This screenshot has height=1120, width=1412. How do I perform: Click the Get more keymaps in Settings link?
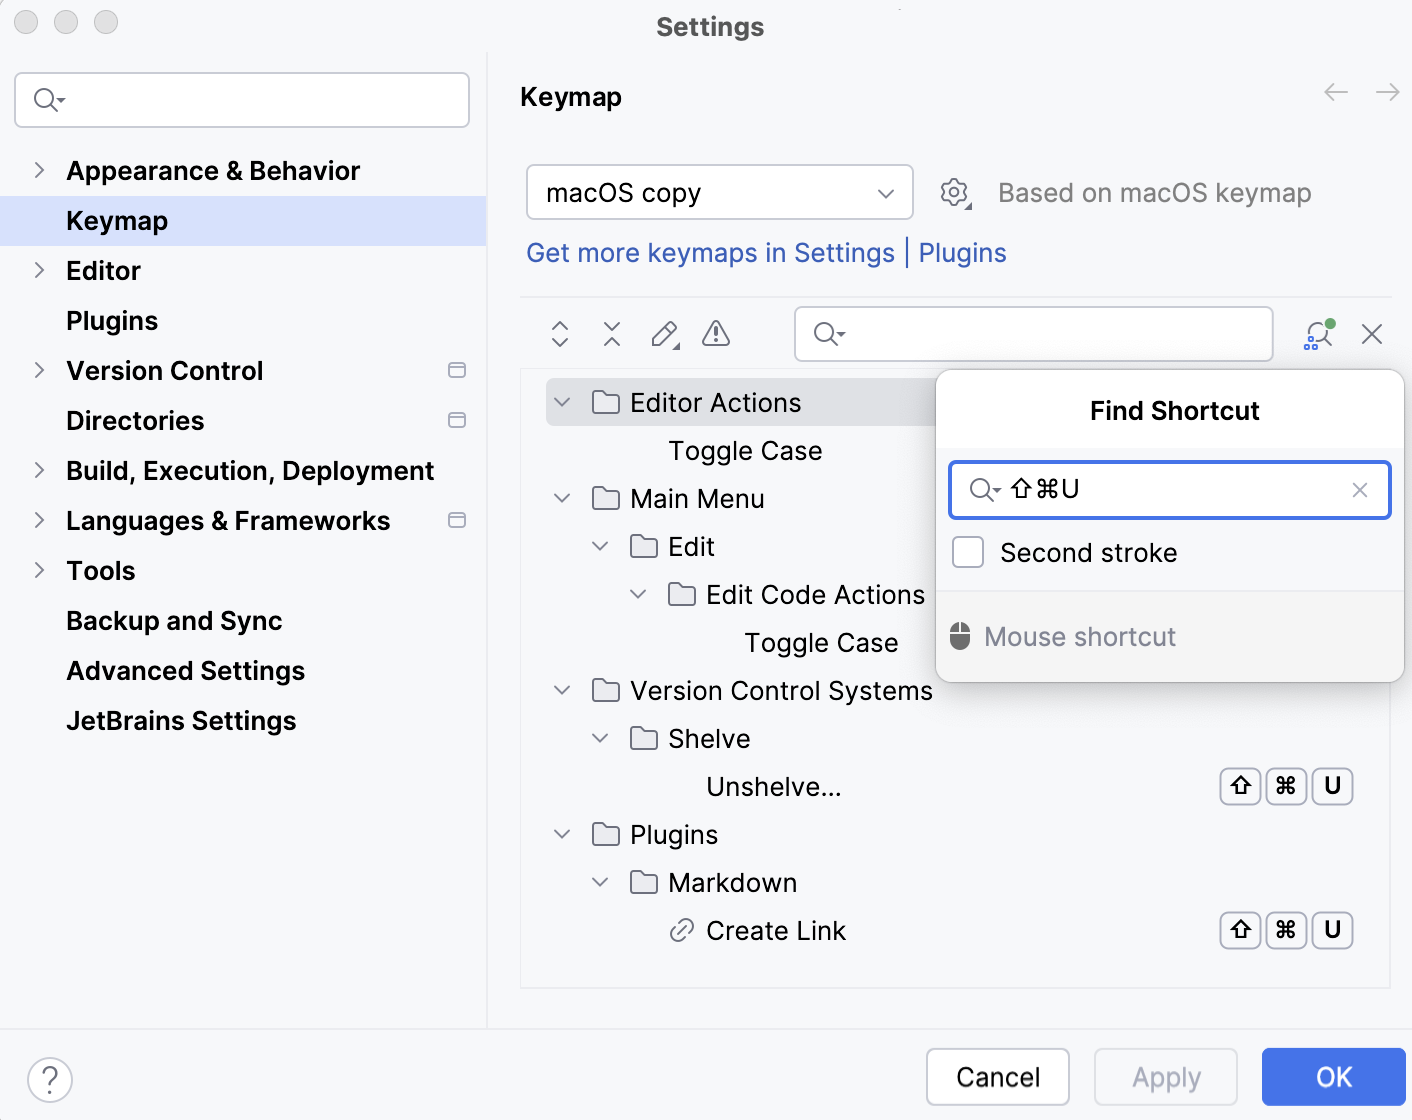click(x=710, y=253)
